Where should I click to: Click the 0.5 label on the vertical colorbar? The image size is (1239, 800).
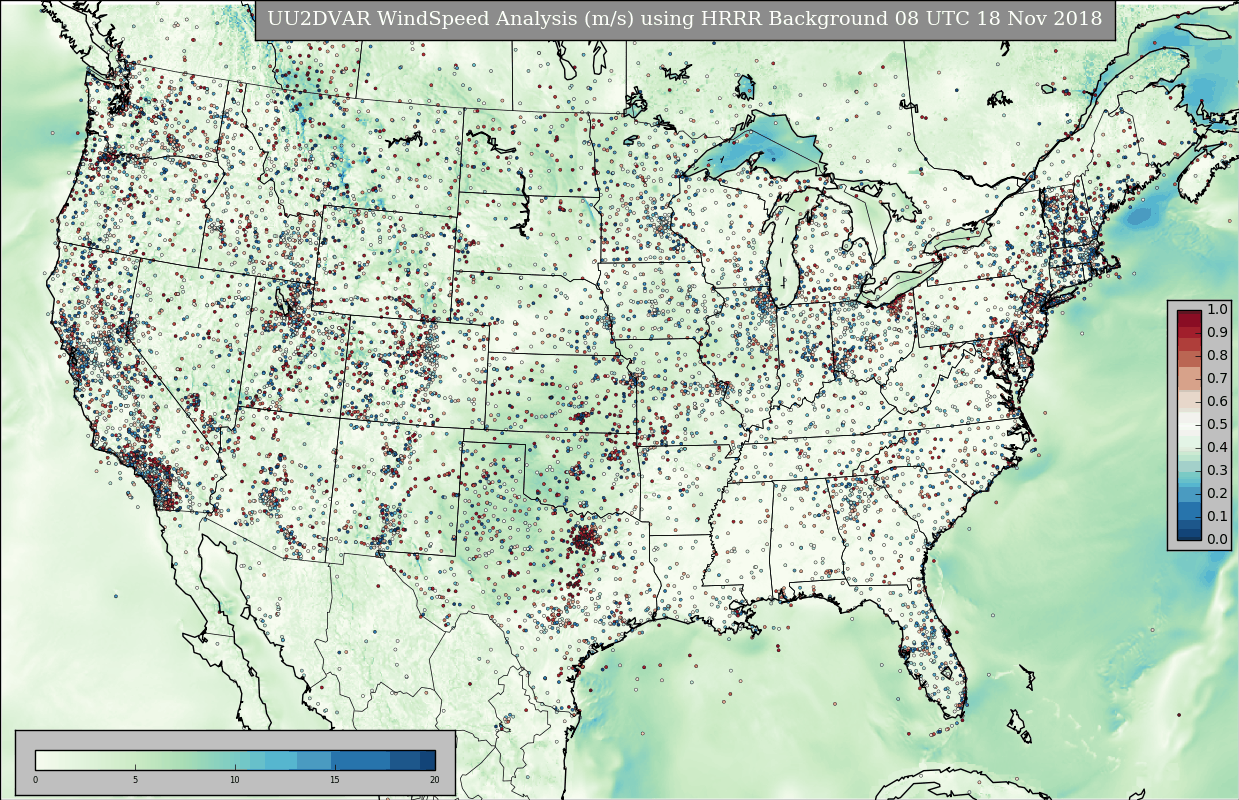click(1217, 424)
